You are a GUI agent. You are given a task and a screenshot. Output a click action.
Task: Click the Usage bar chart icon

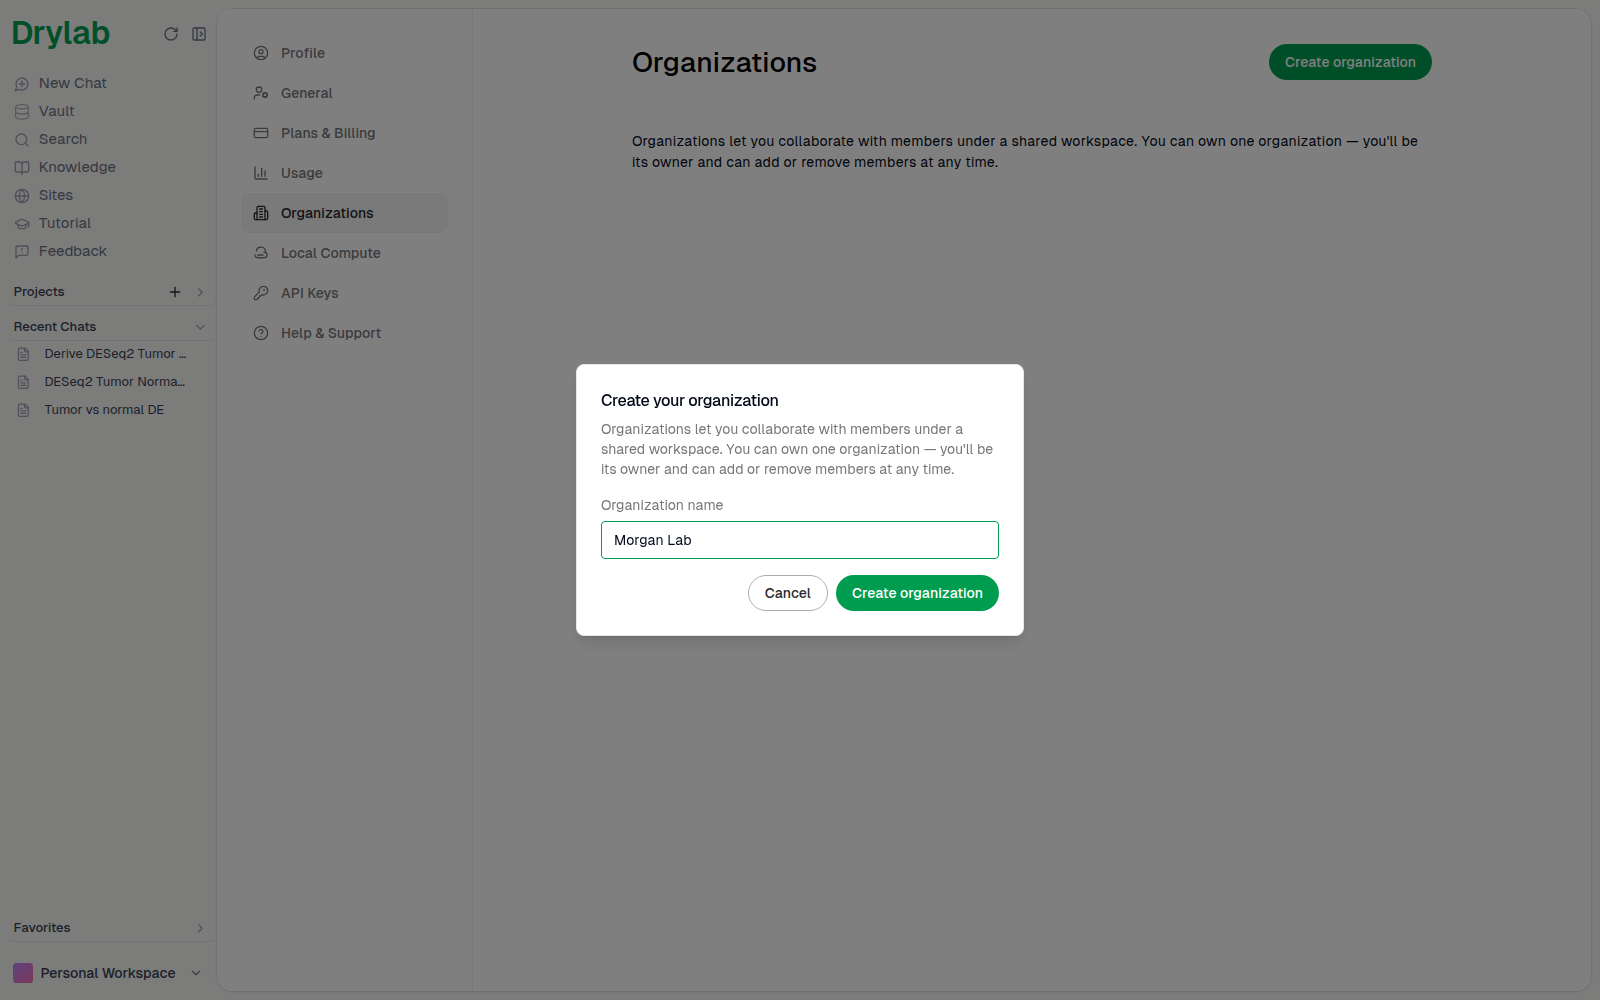(x=261, y=173)
